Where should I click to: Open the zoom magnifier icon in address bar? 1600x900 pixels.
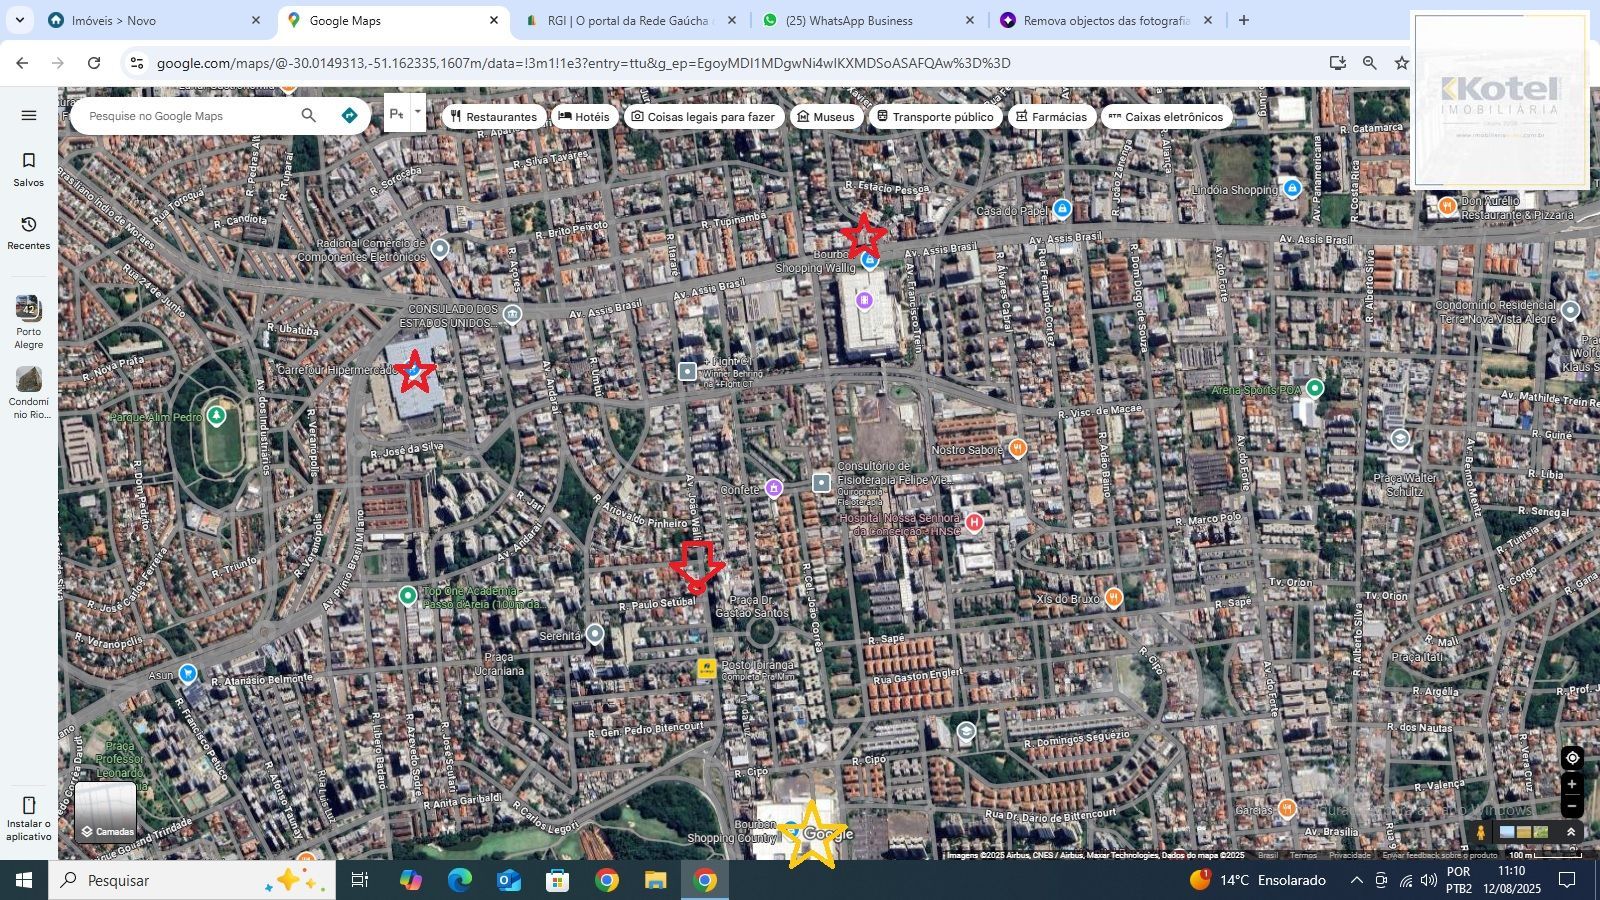point(1370,63)
